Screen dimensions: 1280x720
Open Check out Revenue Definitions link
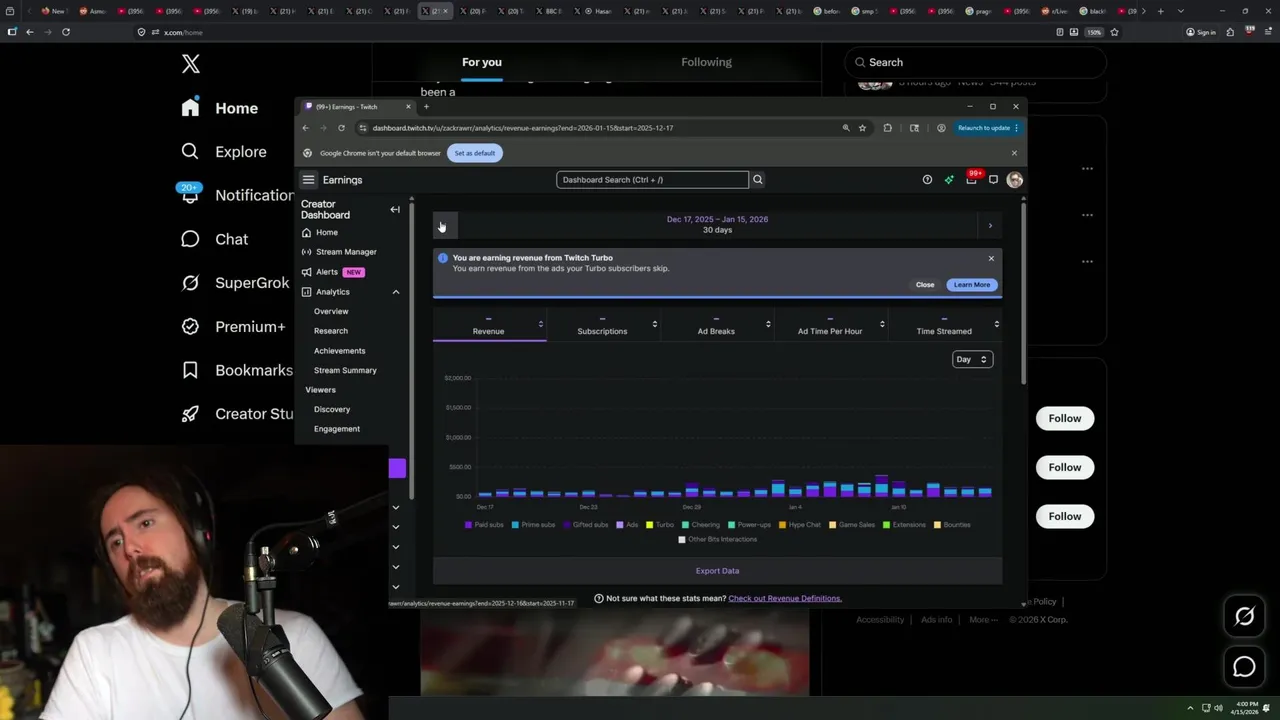(785, 598)
